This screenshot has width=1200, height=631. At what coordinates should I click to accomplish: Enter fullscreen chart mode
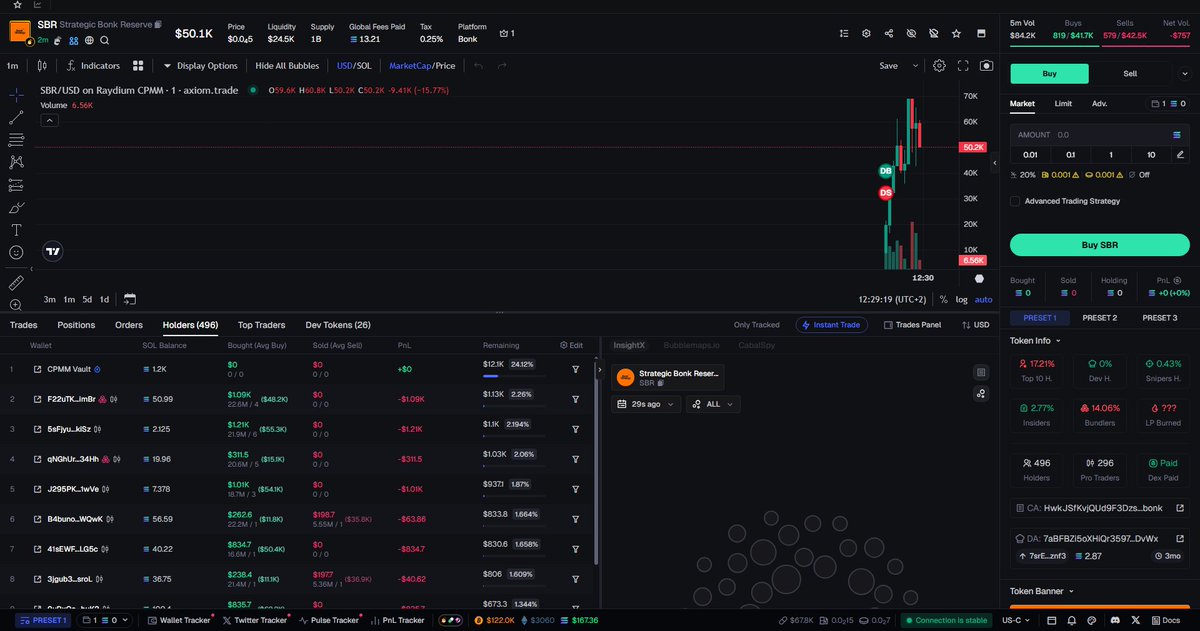pyautogui.click(x=963, y=66)
